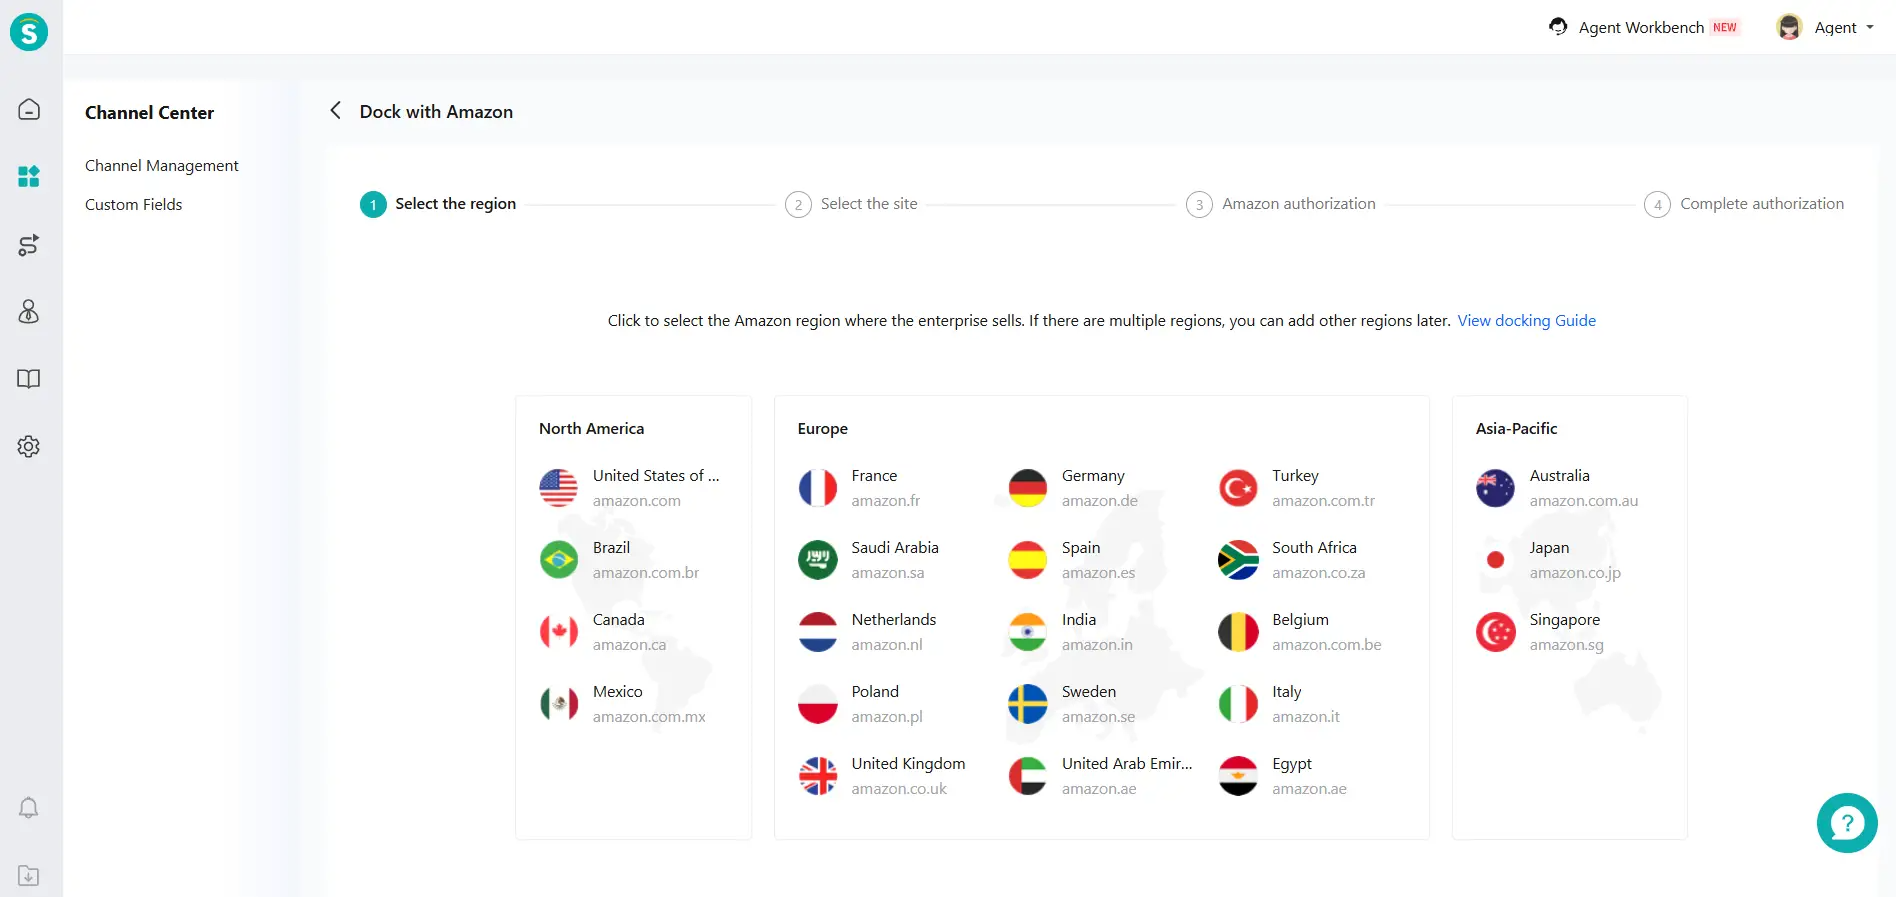The image size is (1896, 897).
Task: Click the North America heading
Action: click(592, 428)
